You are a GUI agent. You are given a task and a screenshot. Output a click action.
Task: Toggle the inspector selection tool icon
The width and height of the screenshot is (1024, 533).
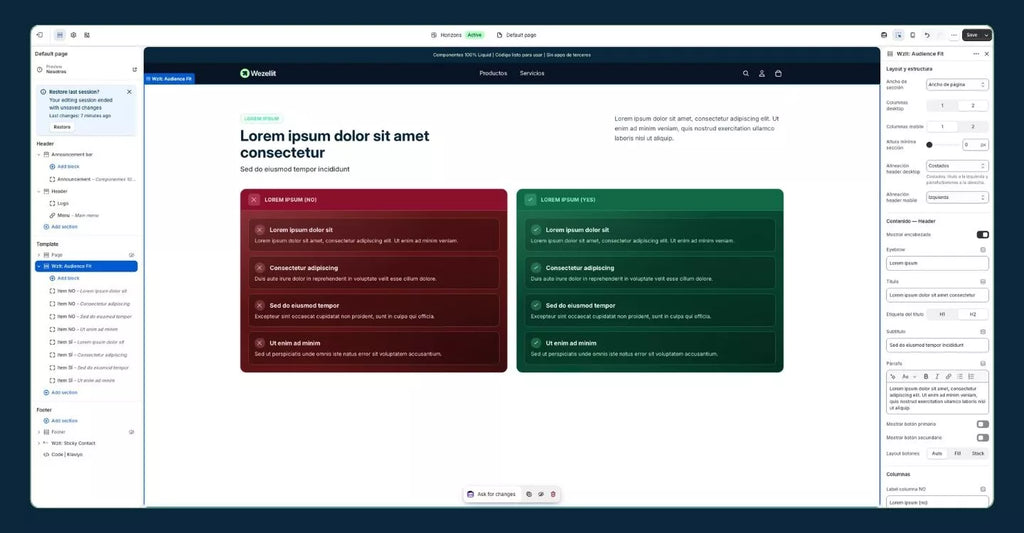pos(899,35)
